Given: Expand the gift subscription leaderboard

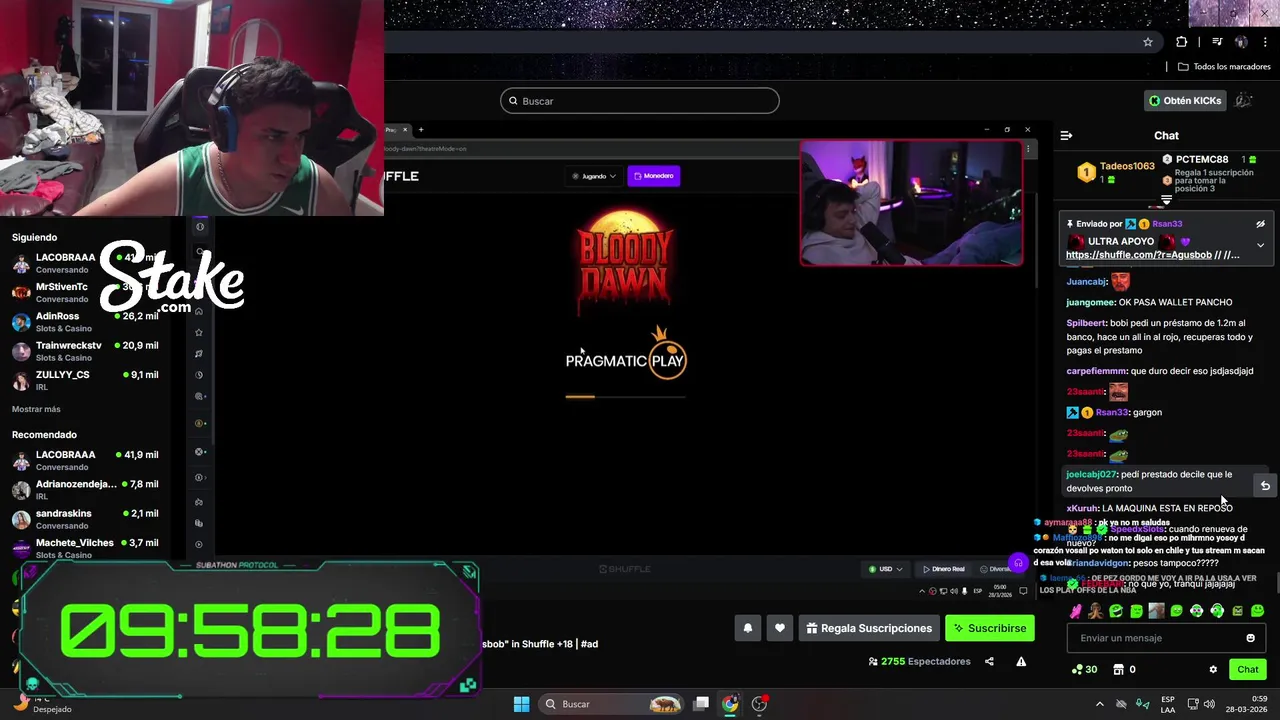Looking at the screenshot, I should click(1166, 200).
